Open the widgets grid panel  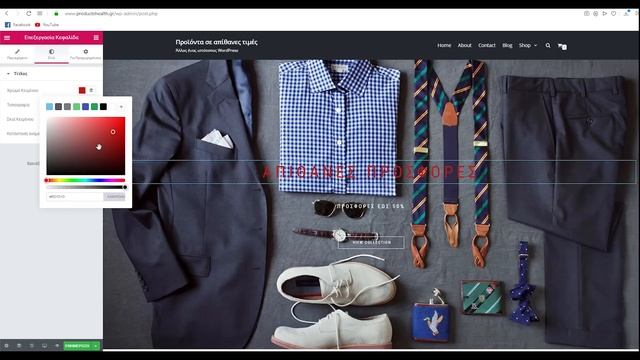click(96, 38)
